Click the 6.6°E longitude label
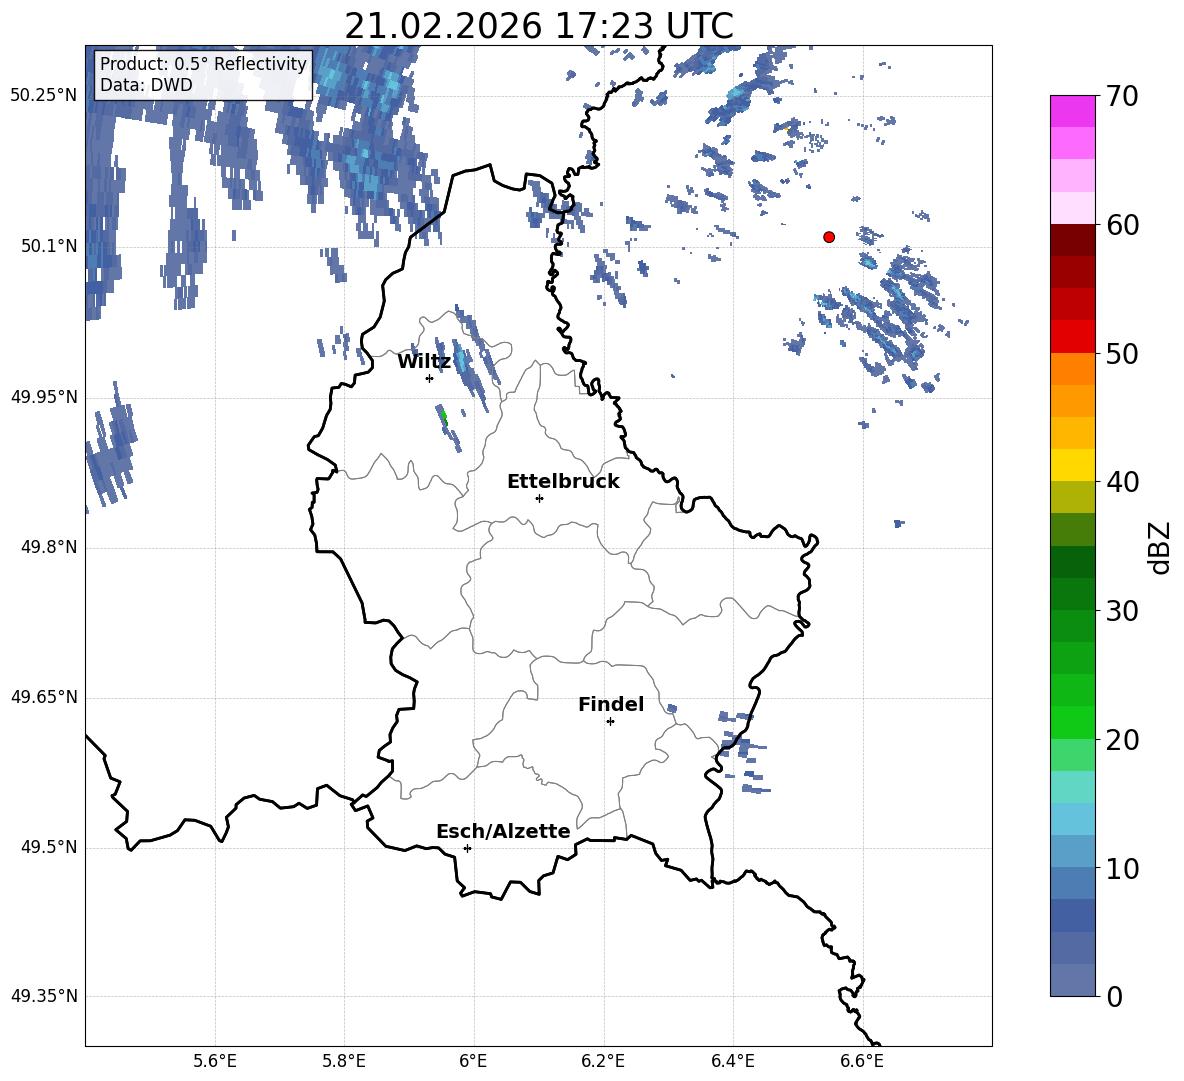 pyautogui.click(x=862, y=1062)
